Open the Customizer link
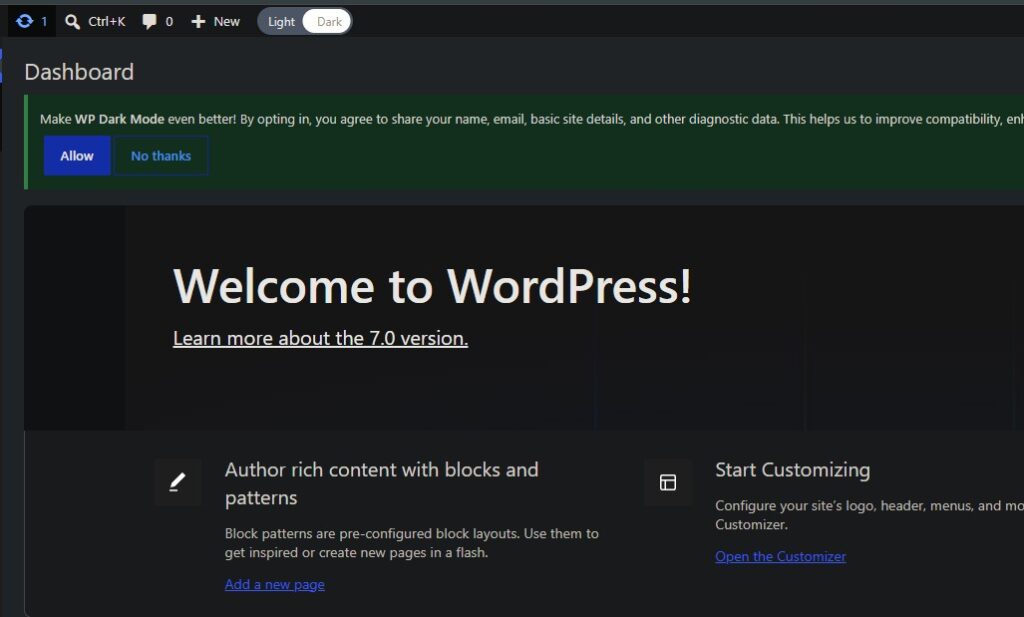This screenshot has height=617, width=1024. [780, 556]
